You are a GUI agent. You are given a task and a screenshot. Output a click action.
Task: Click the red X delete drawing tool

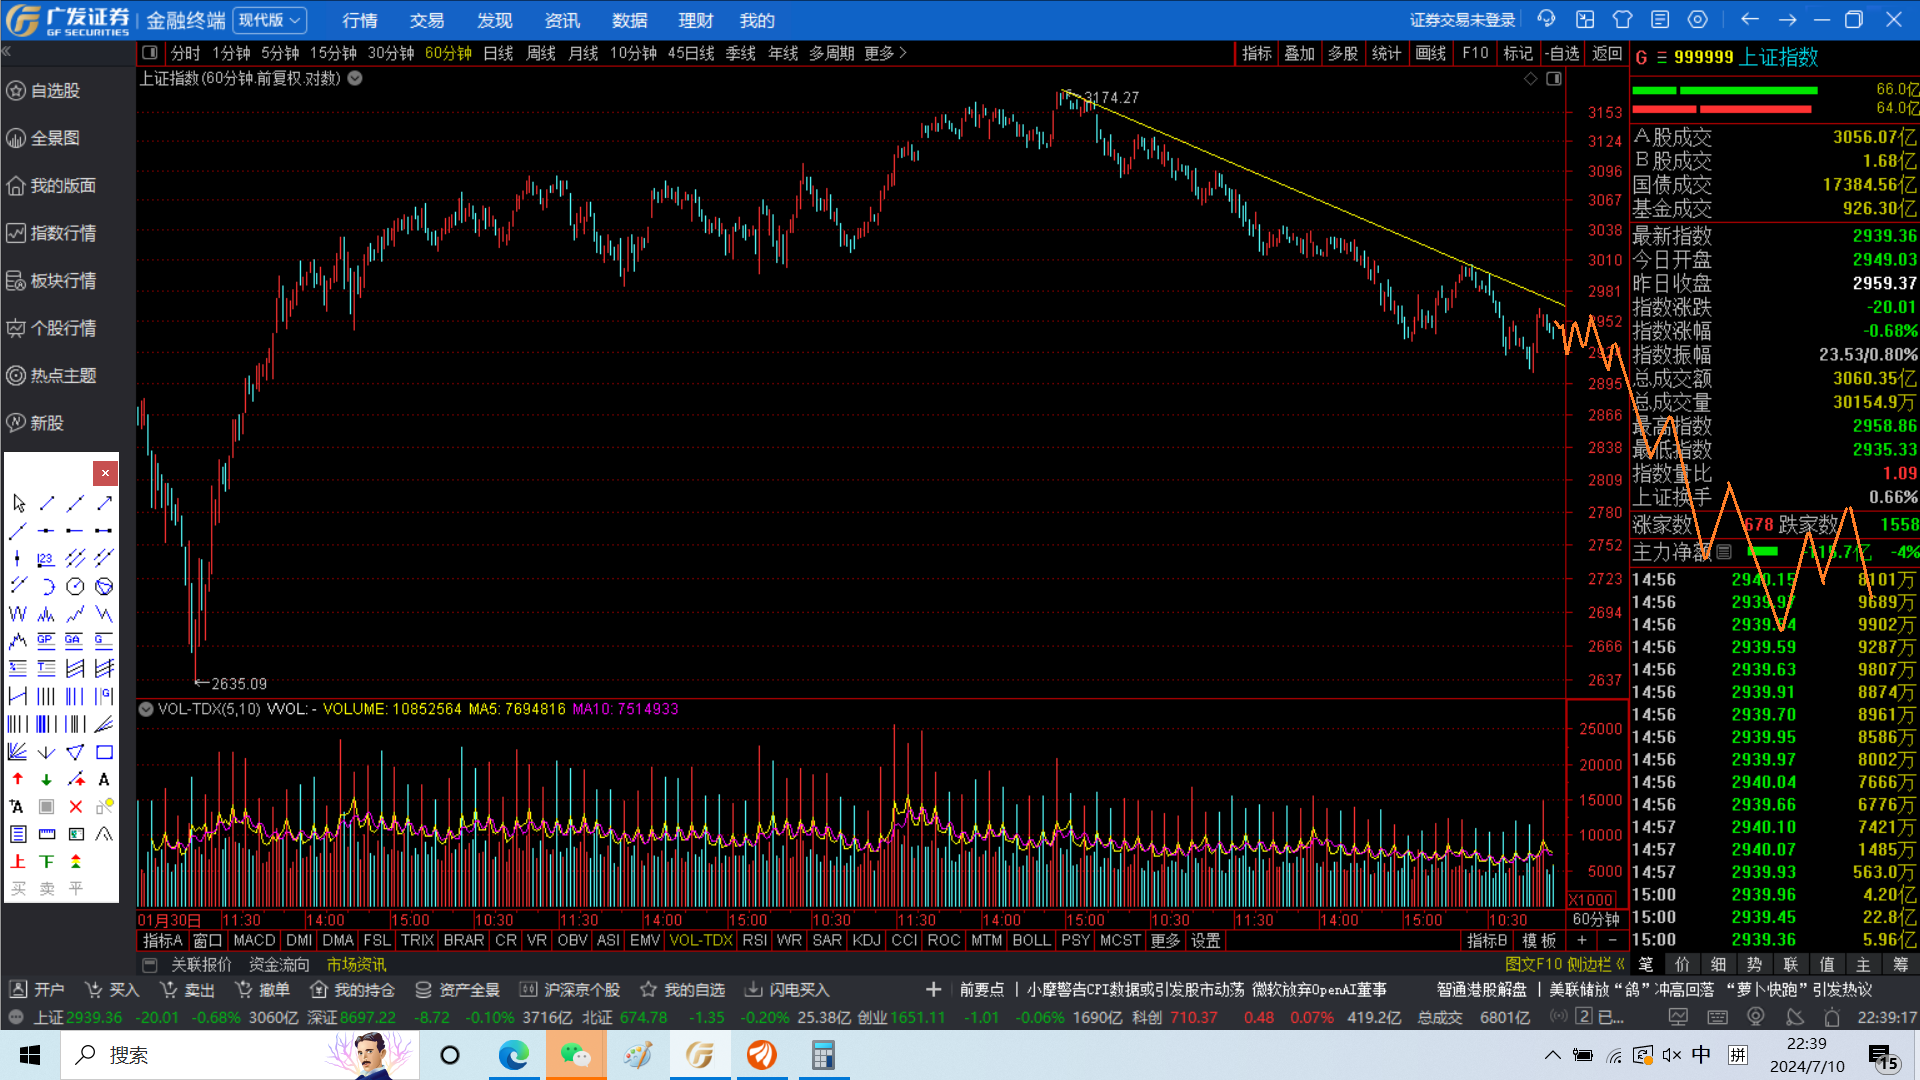point(76,806)
